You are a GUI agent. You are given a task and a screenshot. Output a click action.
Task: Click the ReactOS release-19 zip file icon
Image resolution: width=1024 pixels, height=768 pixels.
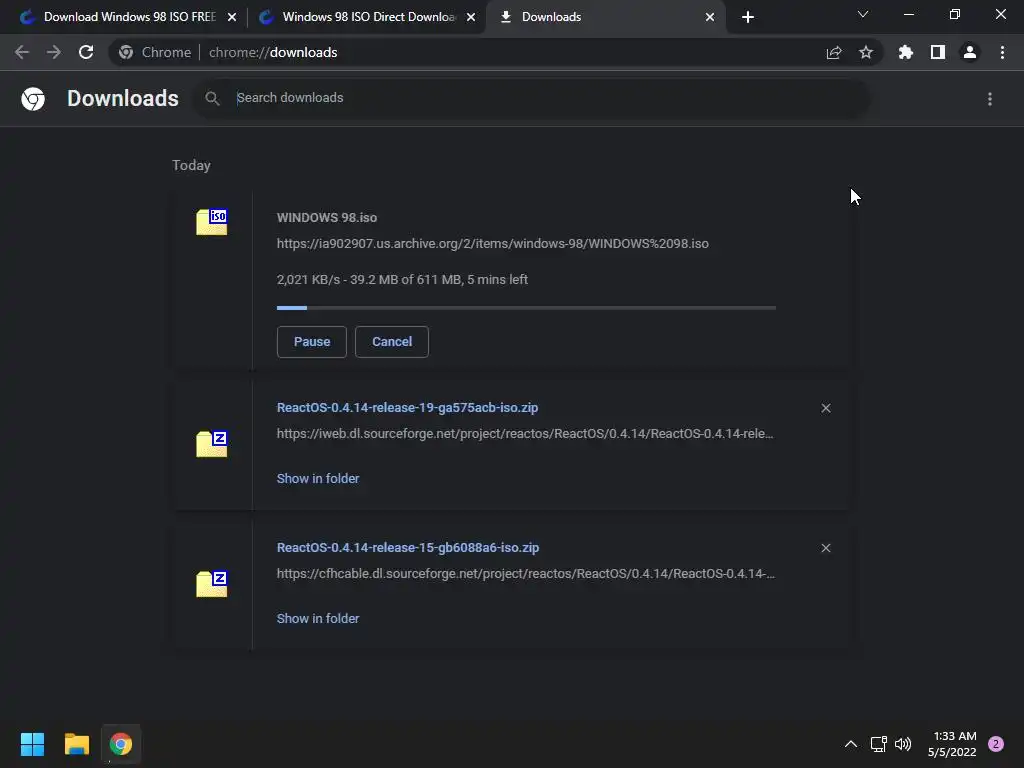pos(212,444)
